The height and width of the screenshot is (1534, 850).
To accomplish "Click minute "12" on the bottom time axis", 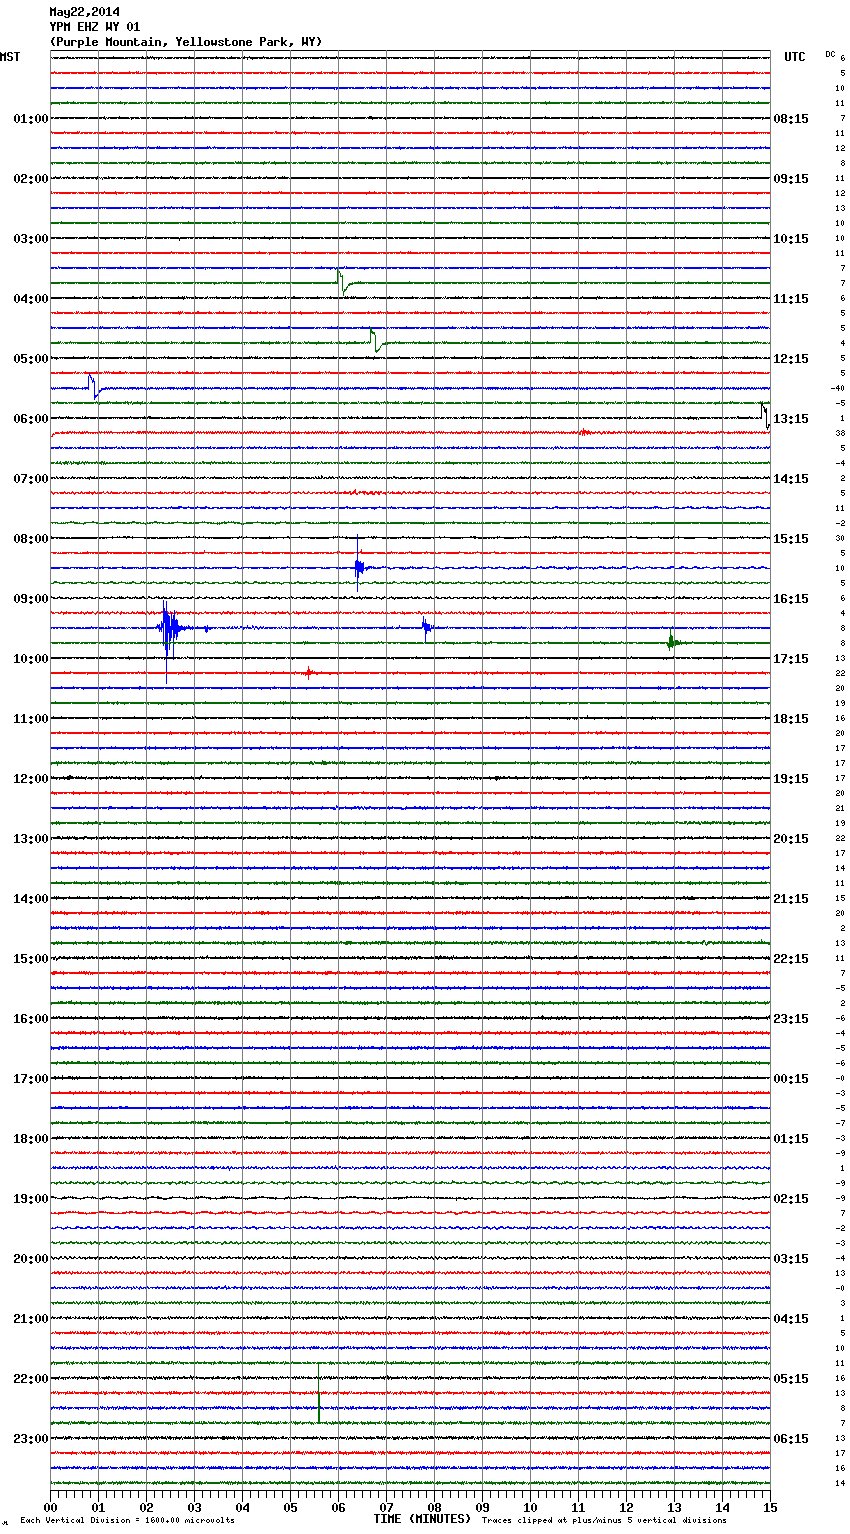I will (x=626, y=1507).
